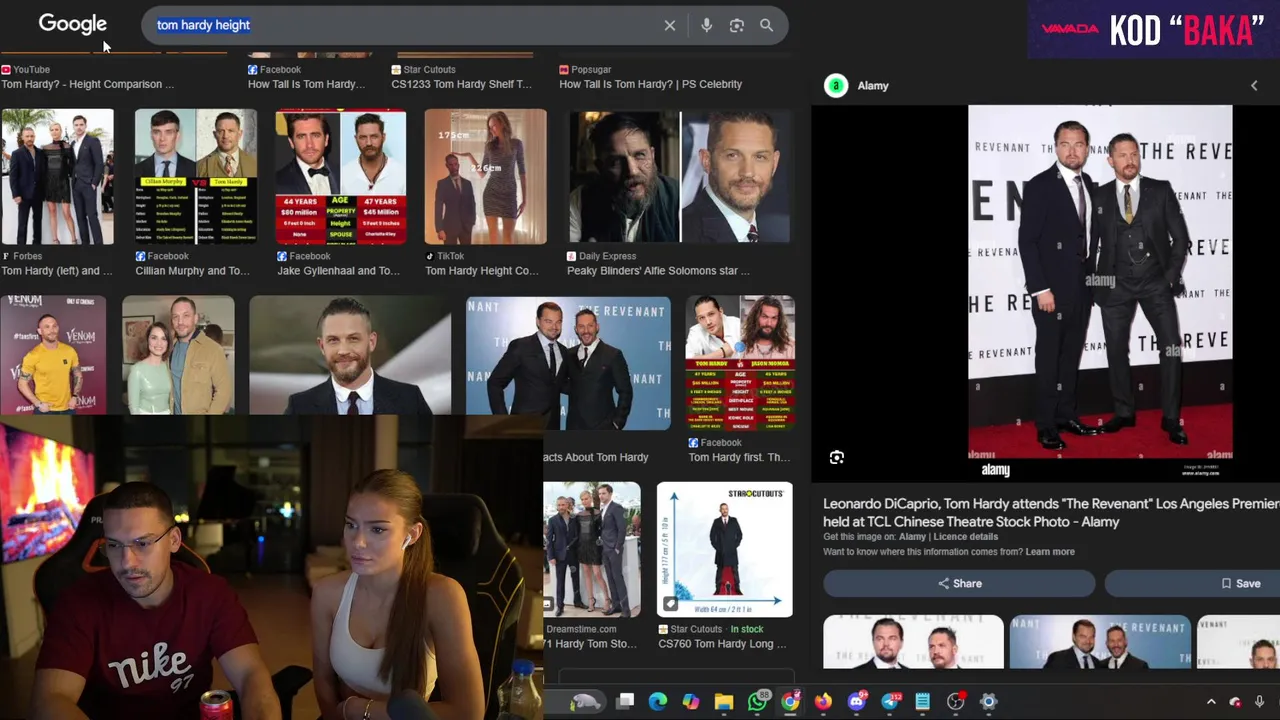Click the magnifying glass search icon
The width and height of the screenshot is (1280, 720).
[x=766, y=25]
